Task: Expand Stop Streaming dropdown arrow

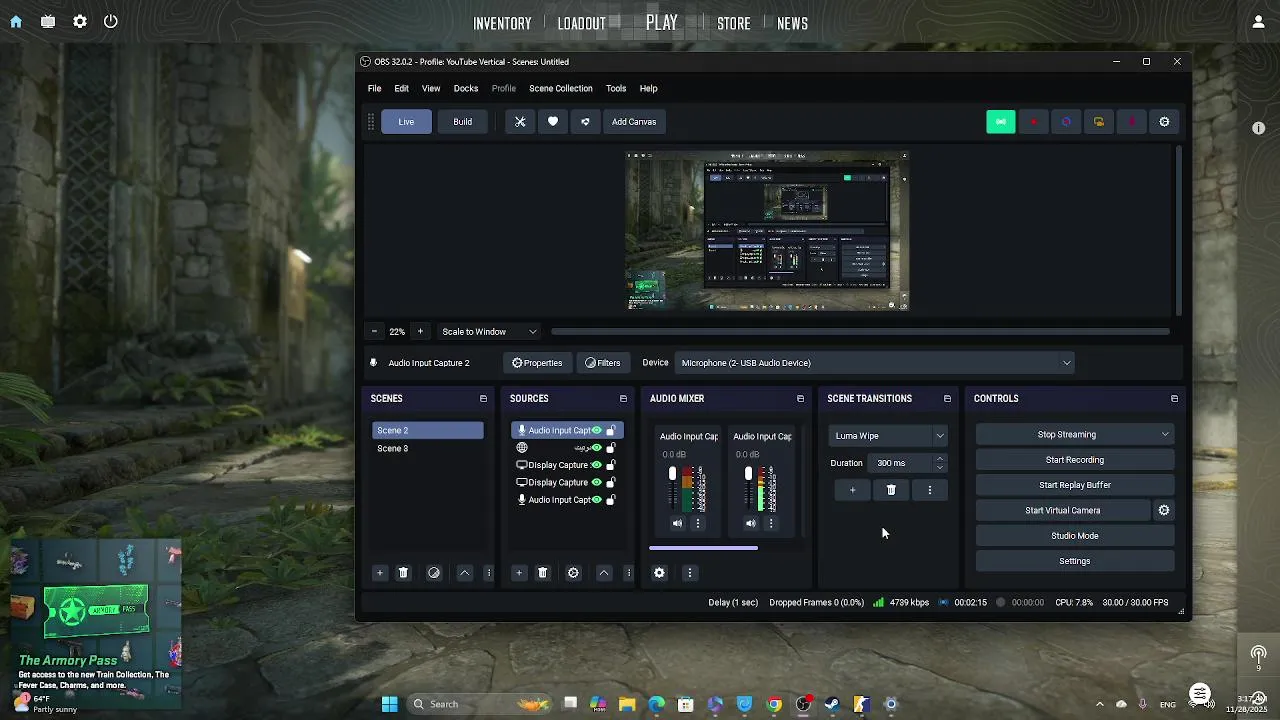Action: coord(1165,435)
